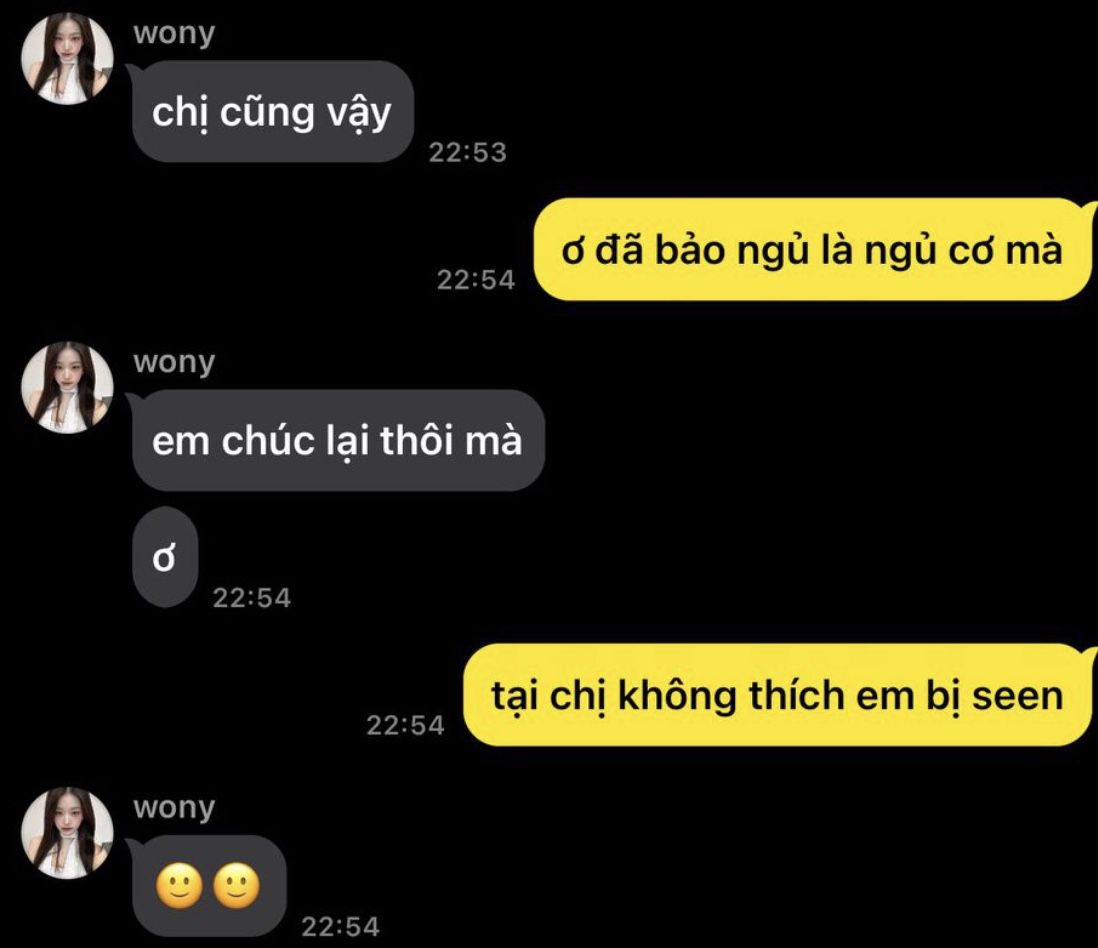Click the top 'wony' sender name
1098x948 pixels.
coord(174,33)
